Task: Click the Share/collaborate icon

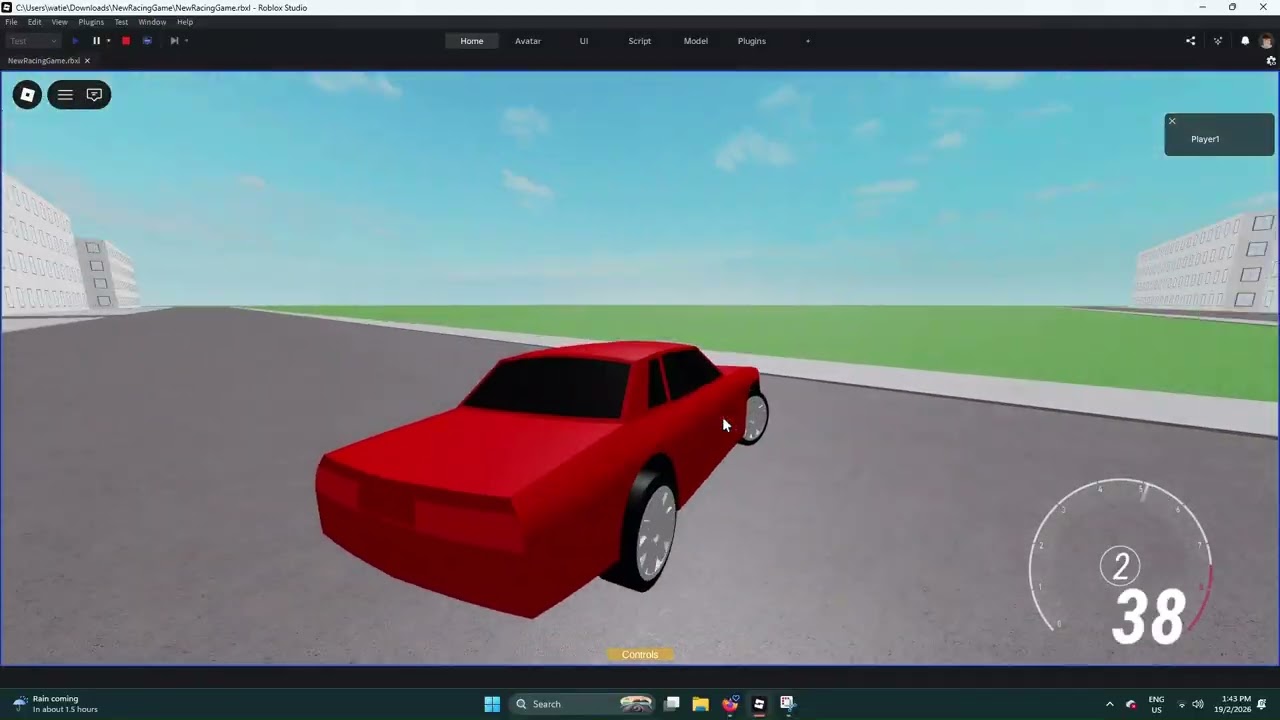Action: pos(1190,41)
